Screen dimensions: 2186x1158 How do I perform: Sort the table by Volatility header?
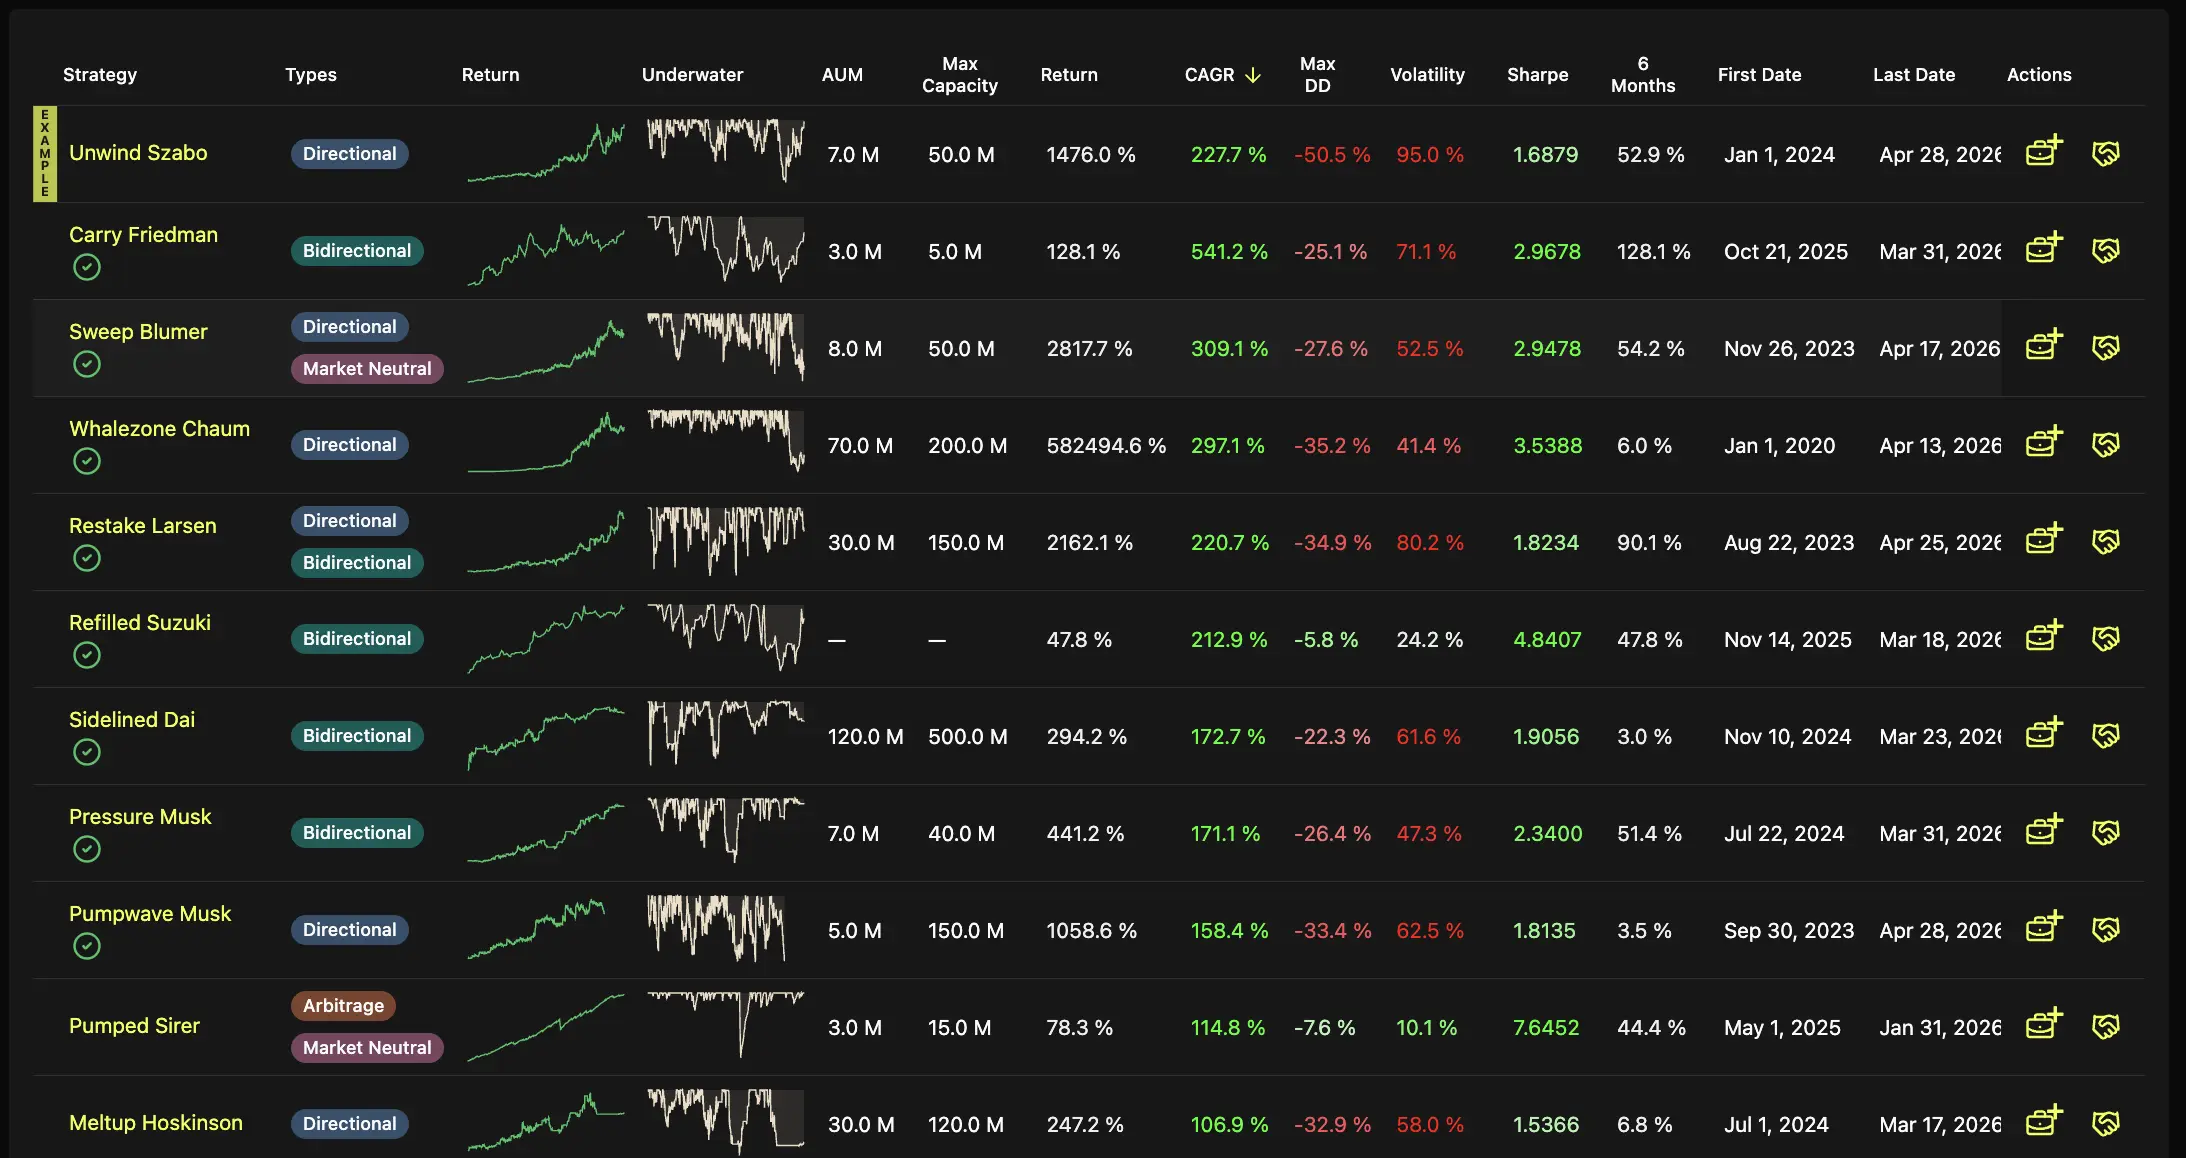1427,75
